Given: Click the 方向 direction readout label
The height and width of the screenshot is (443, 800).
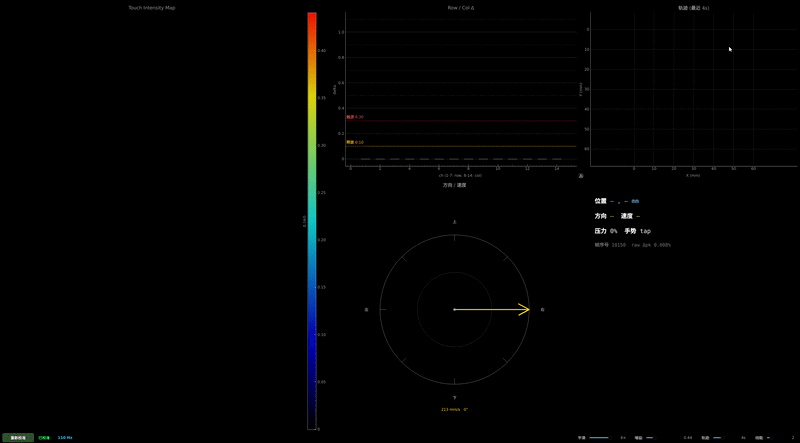Looking at the screenshot, I should tap(601, 216).
